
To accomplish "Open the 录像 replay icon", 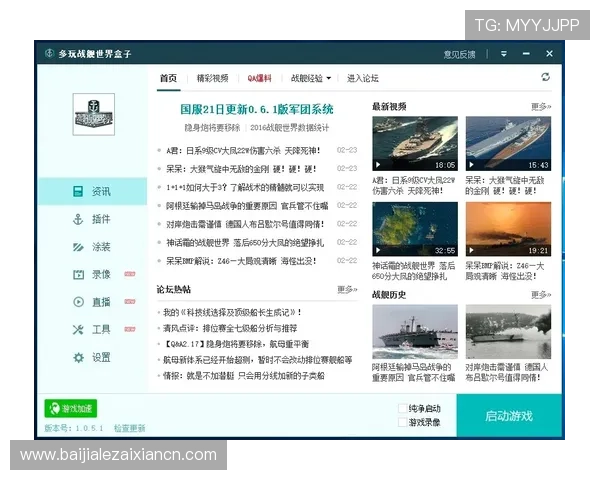I will coord(78,274).
